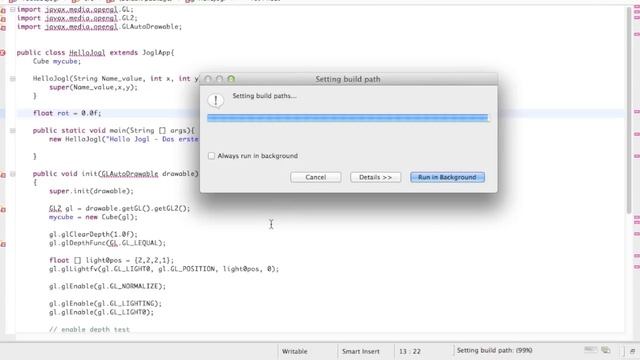Click the rightmost status bar icon
The image size is (640, 360).
[632, 351]
